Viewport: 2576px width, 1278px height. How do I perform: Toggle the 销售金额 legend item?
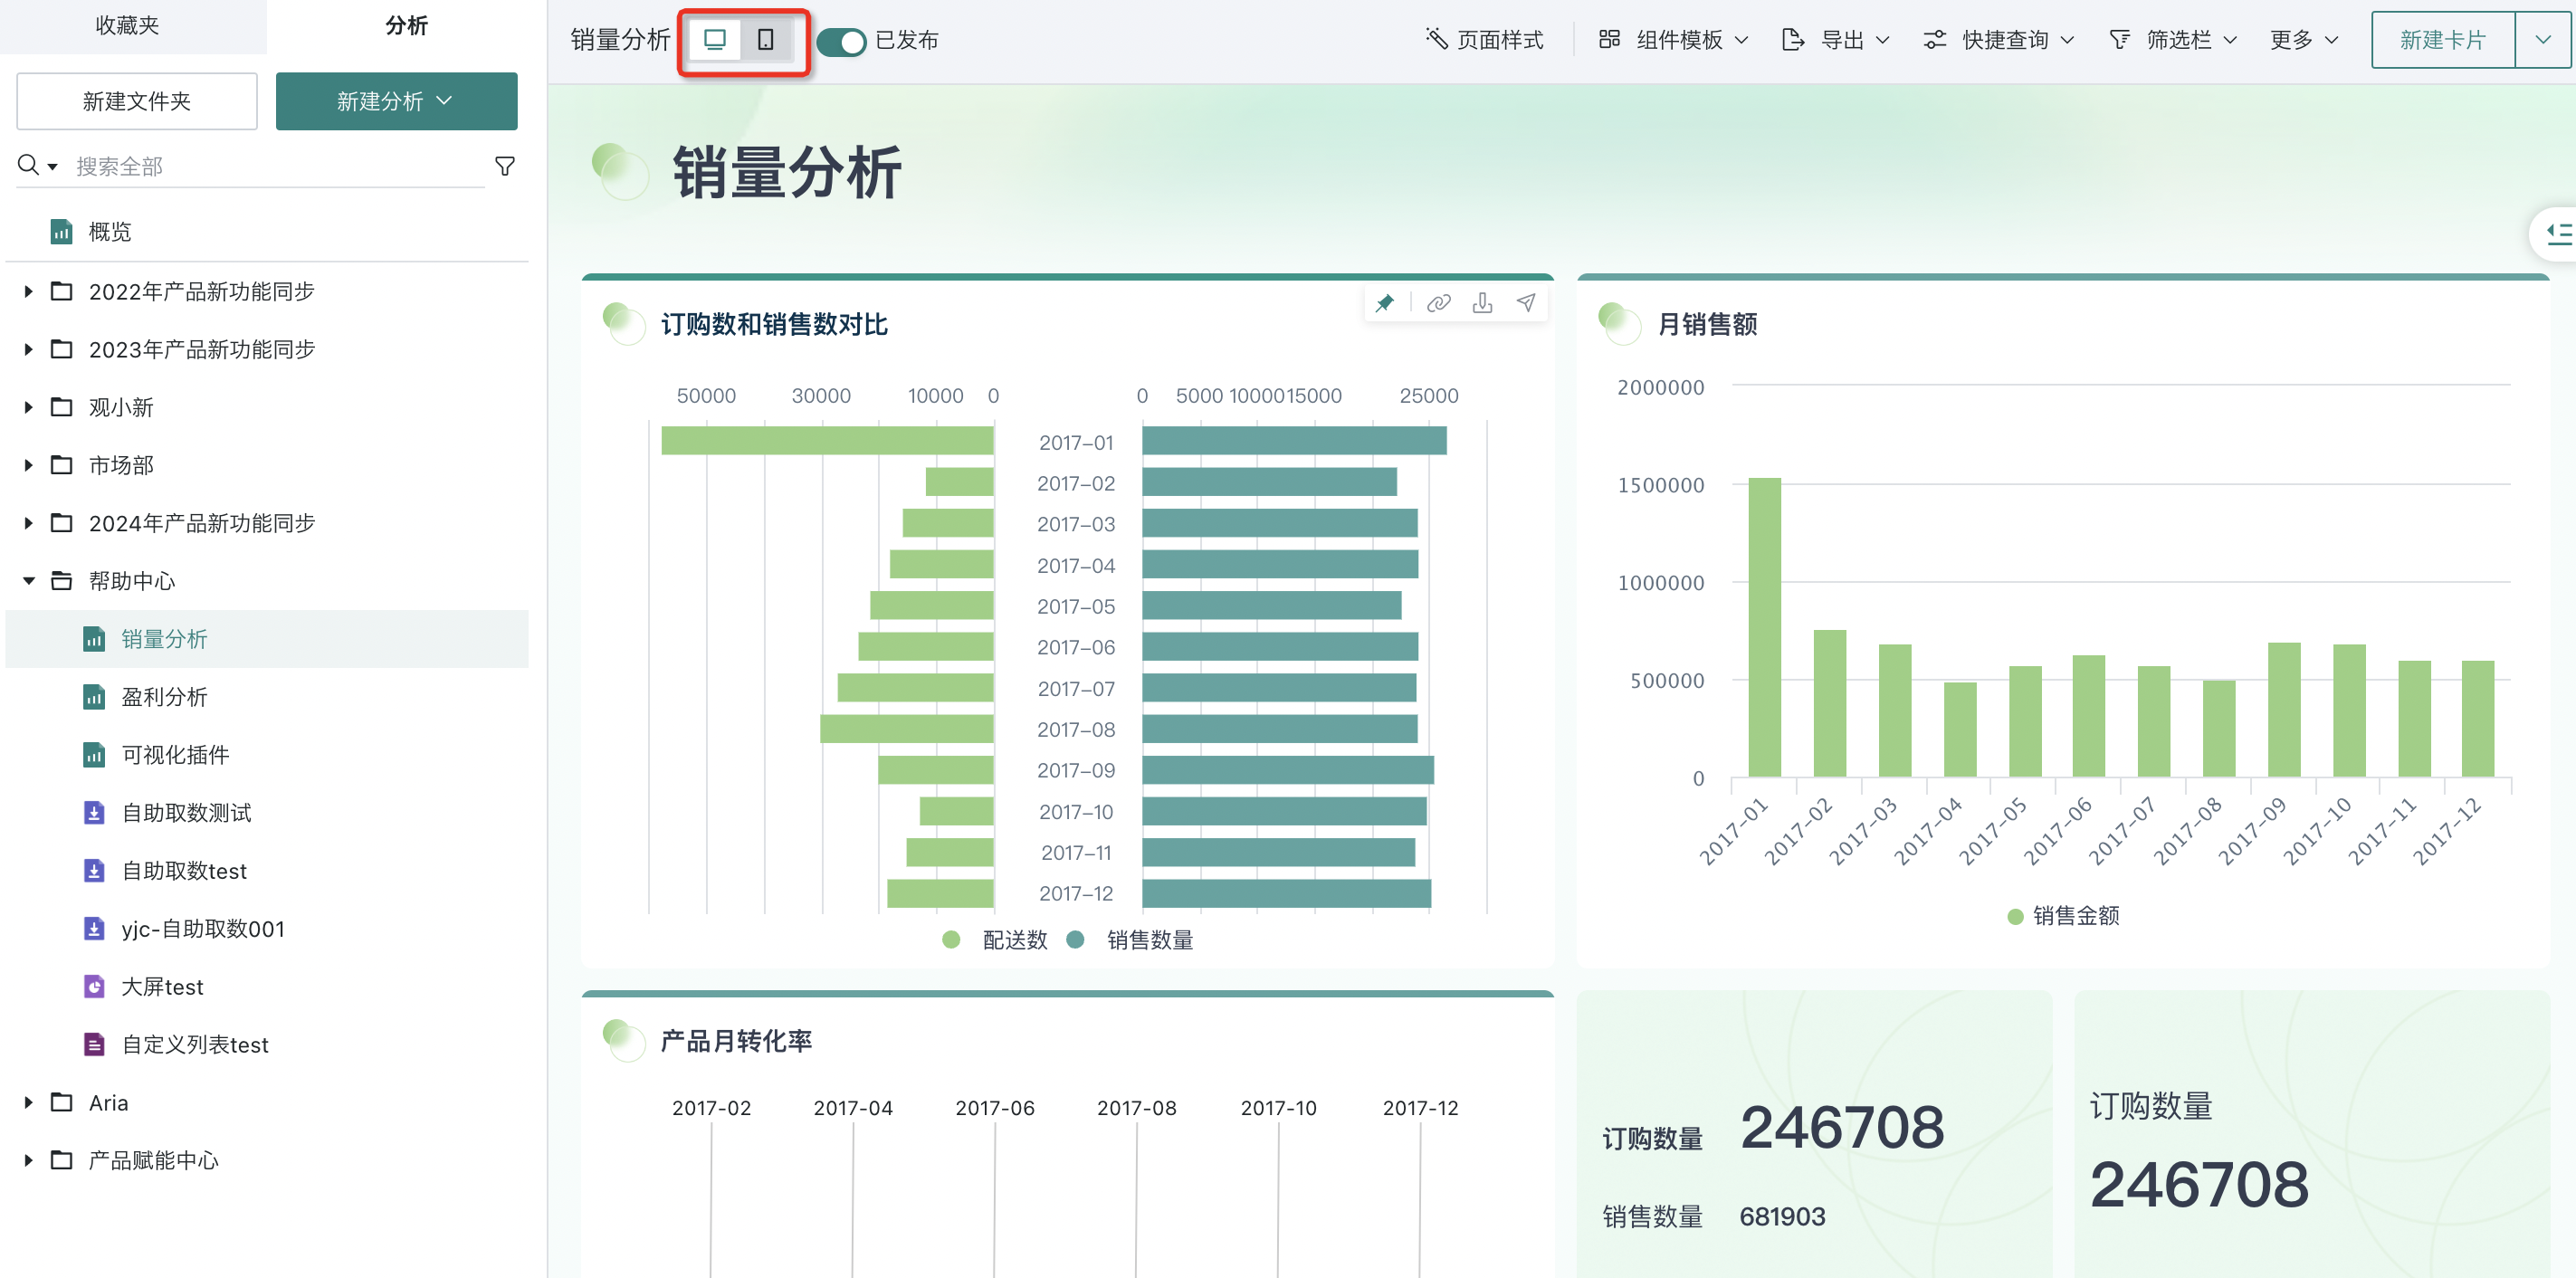tap(2063, 916)
